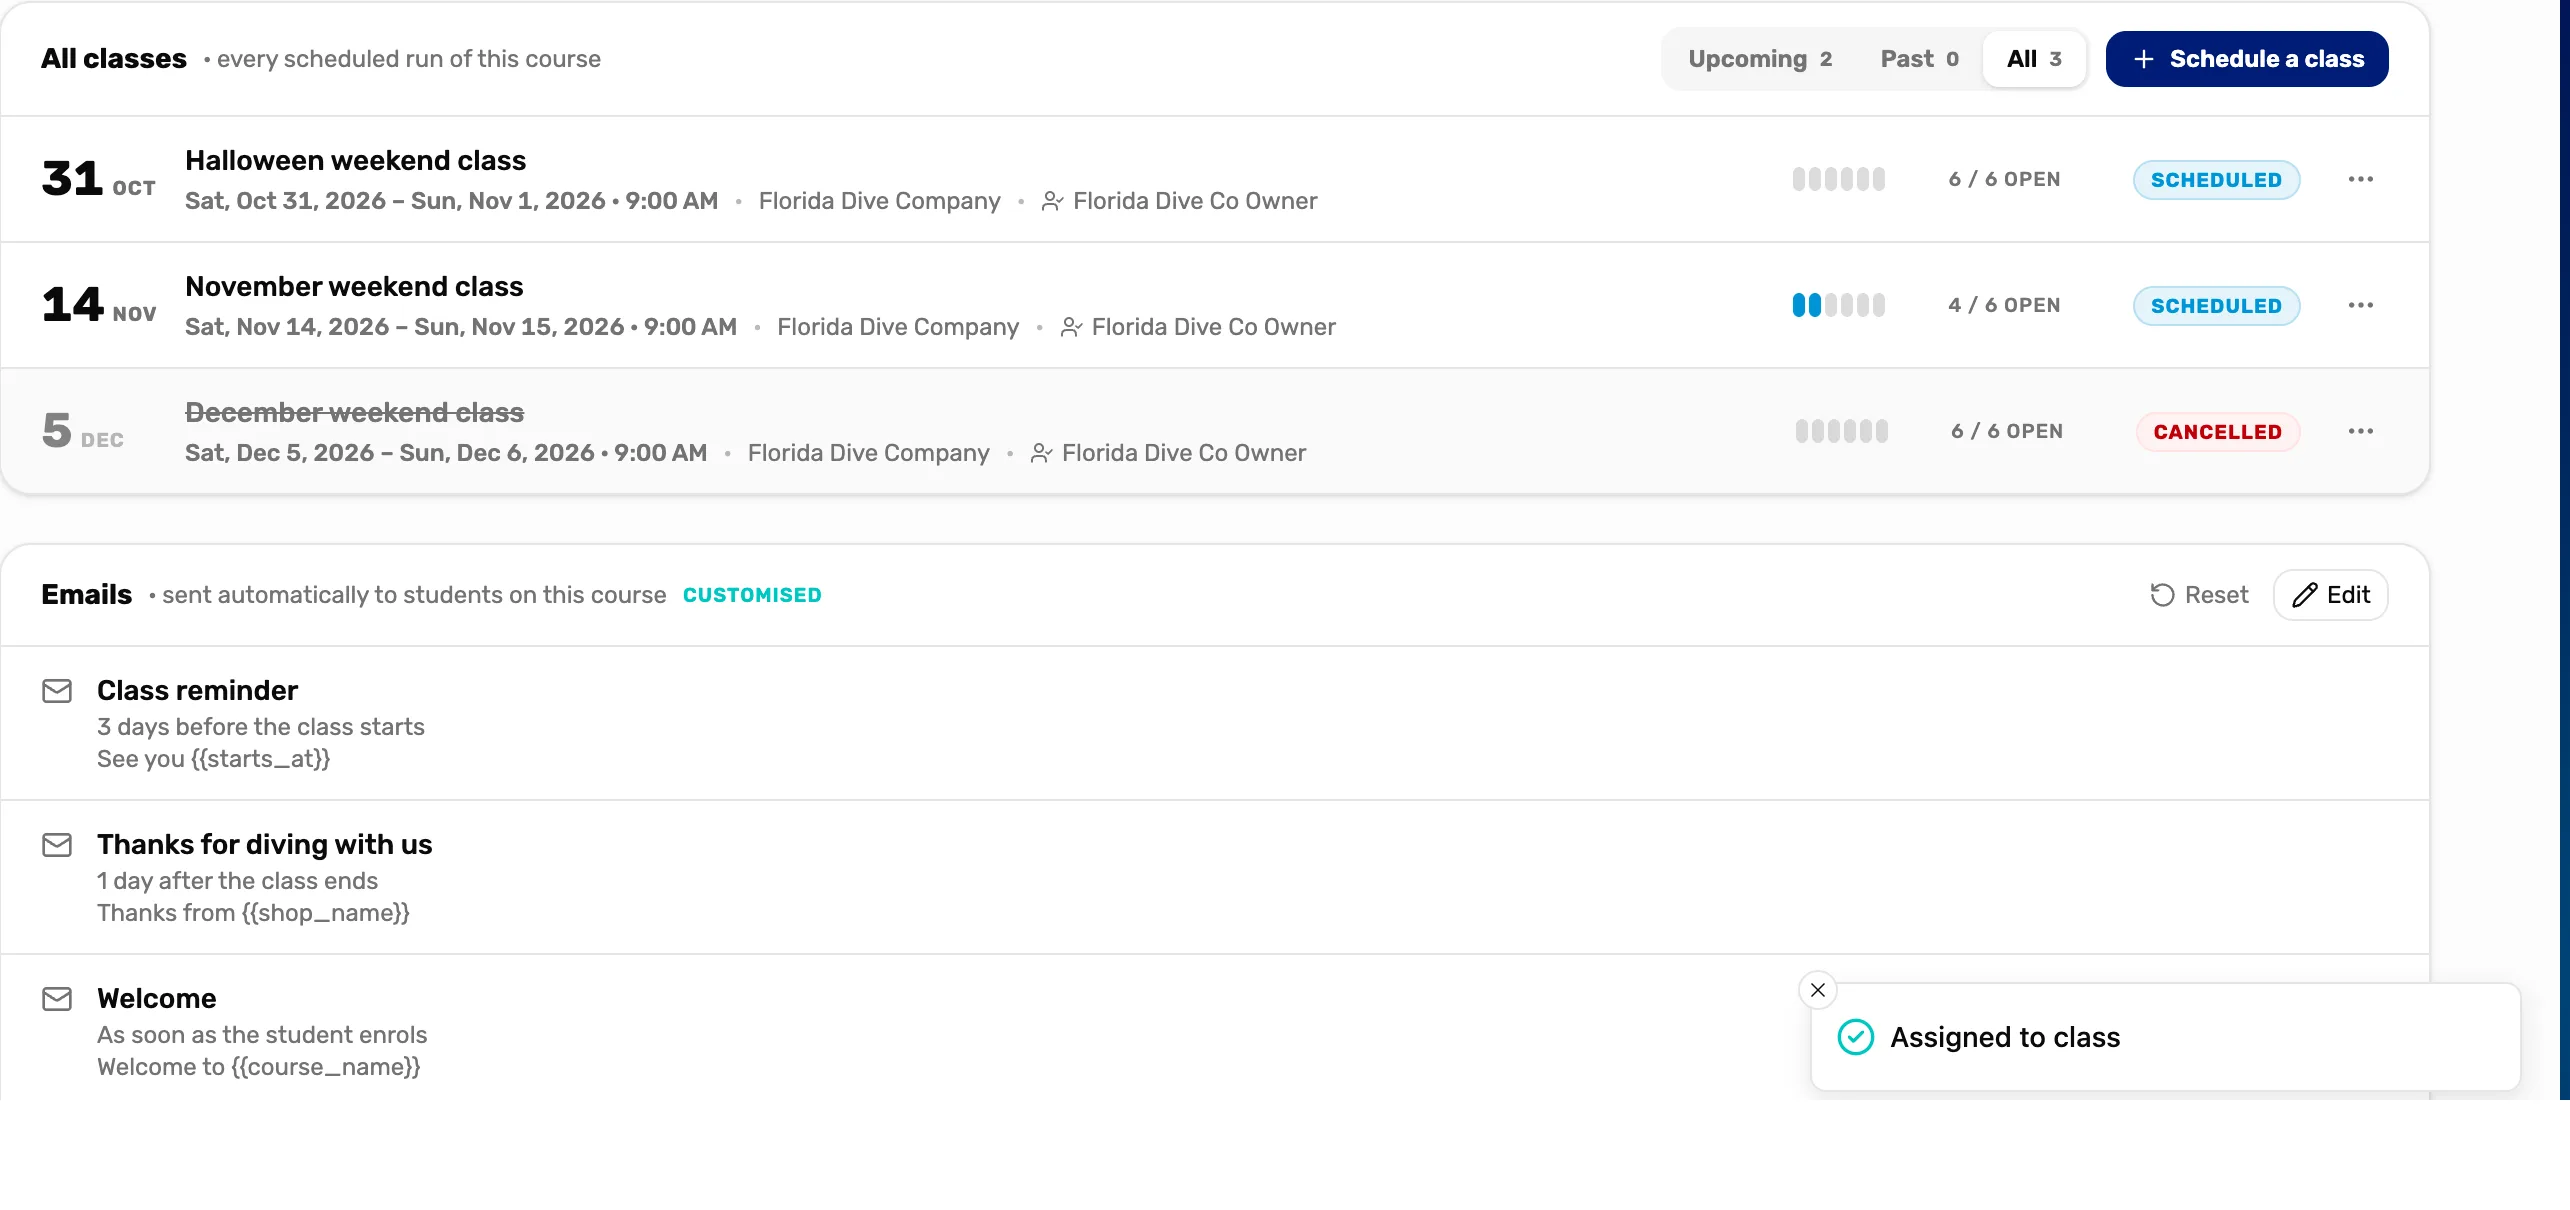Screen dimensions: 2570x1210
Task: Click 'Thanks from {{shop_name}}' text
Action: click(x=253, y=913)
